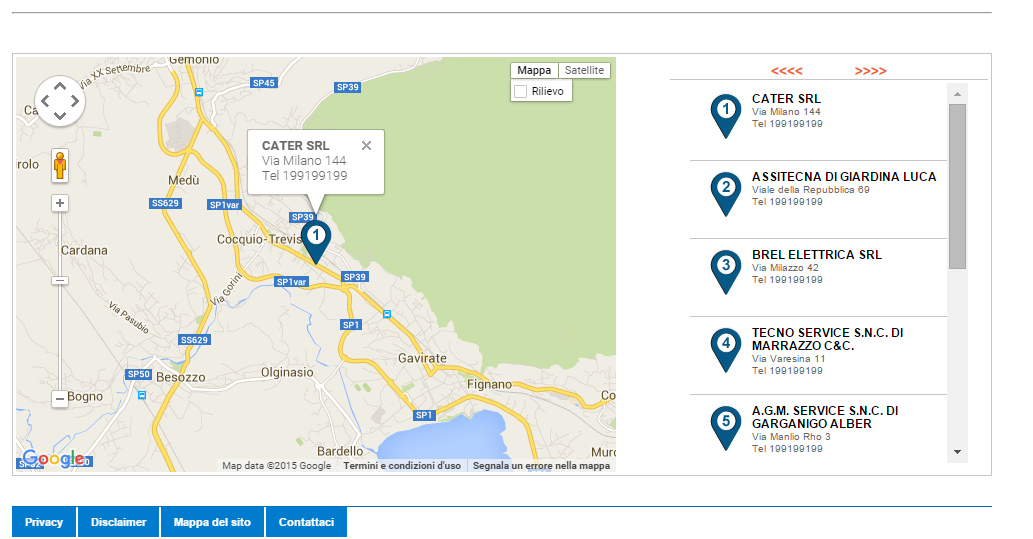Click map zoom in plus button
The width and height of the screenshot is (1033, 539).
60,203
